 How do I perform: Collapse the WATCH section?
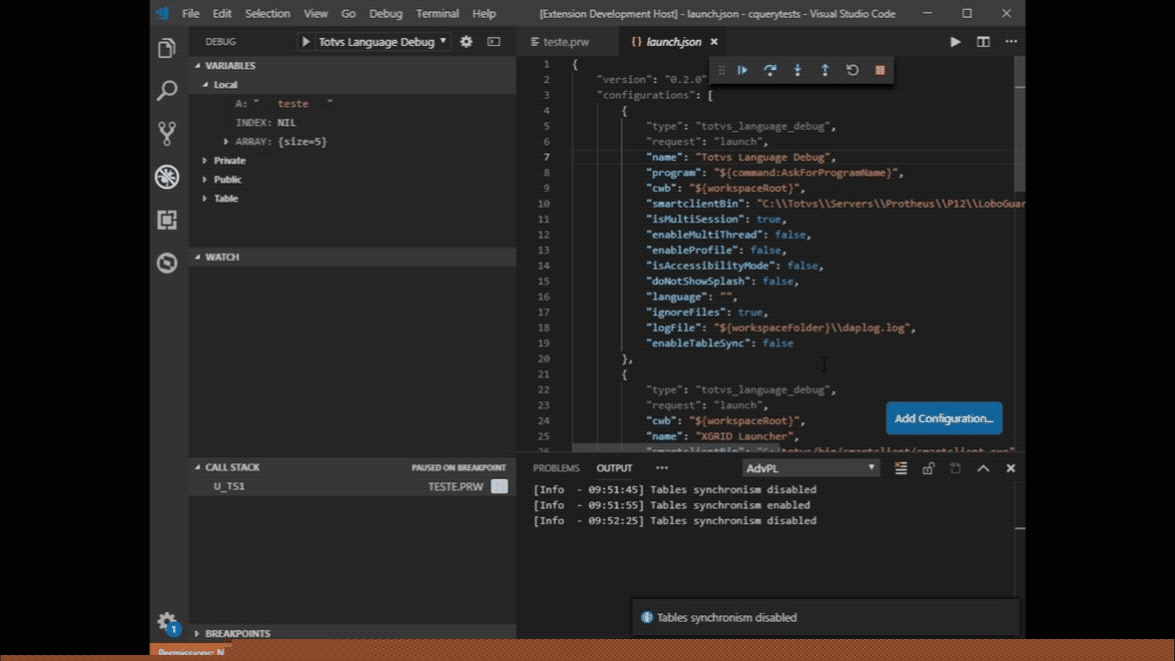pyautogui.click(x=352, y=257)
